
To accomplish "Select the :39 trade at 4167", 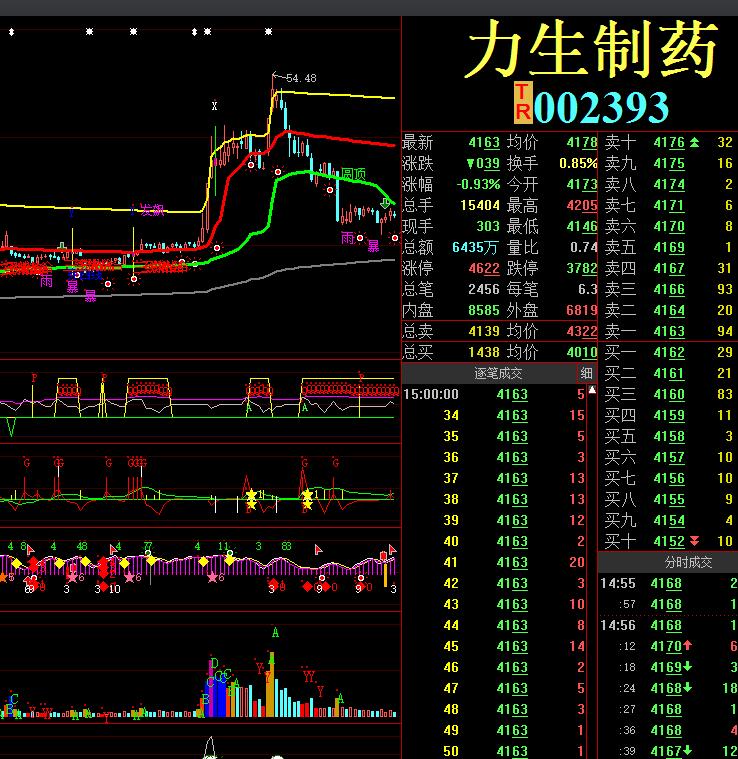I will pyautogui.click(x=668, y=751).
